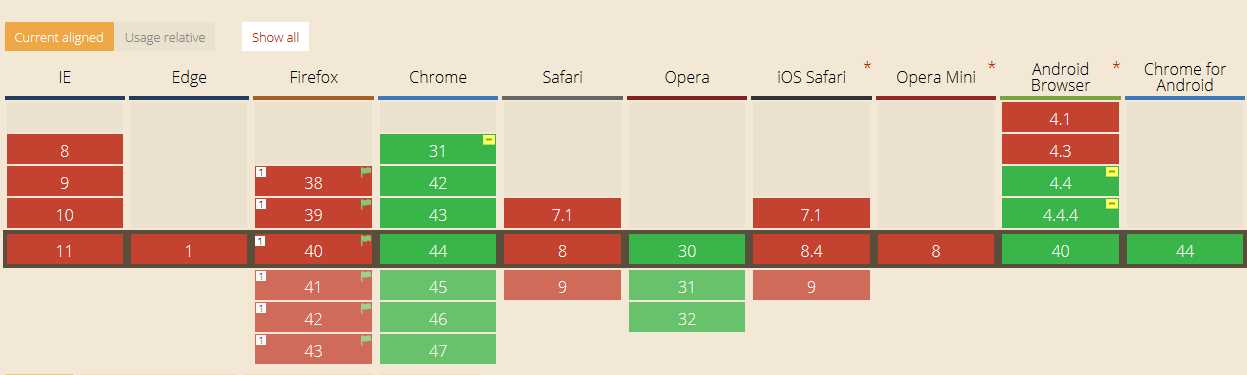Click the yellow prefix badge on Chrome 31
This screenshot has width=1247, height=375.
[x=489, y=140]
